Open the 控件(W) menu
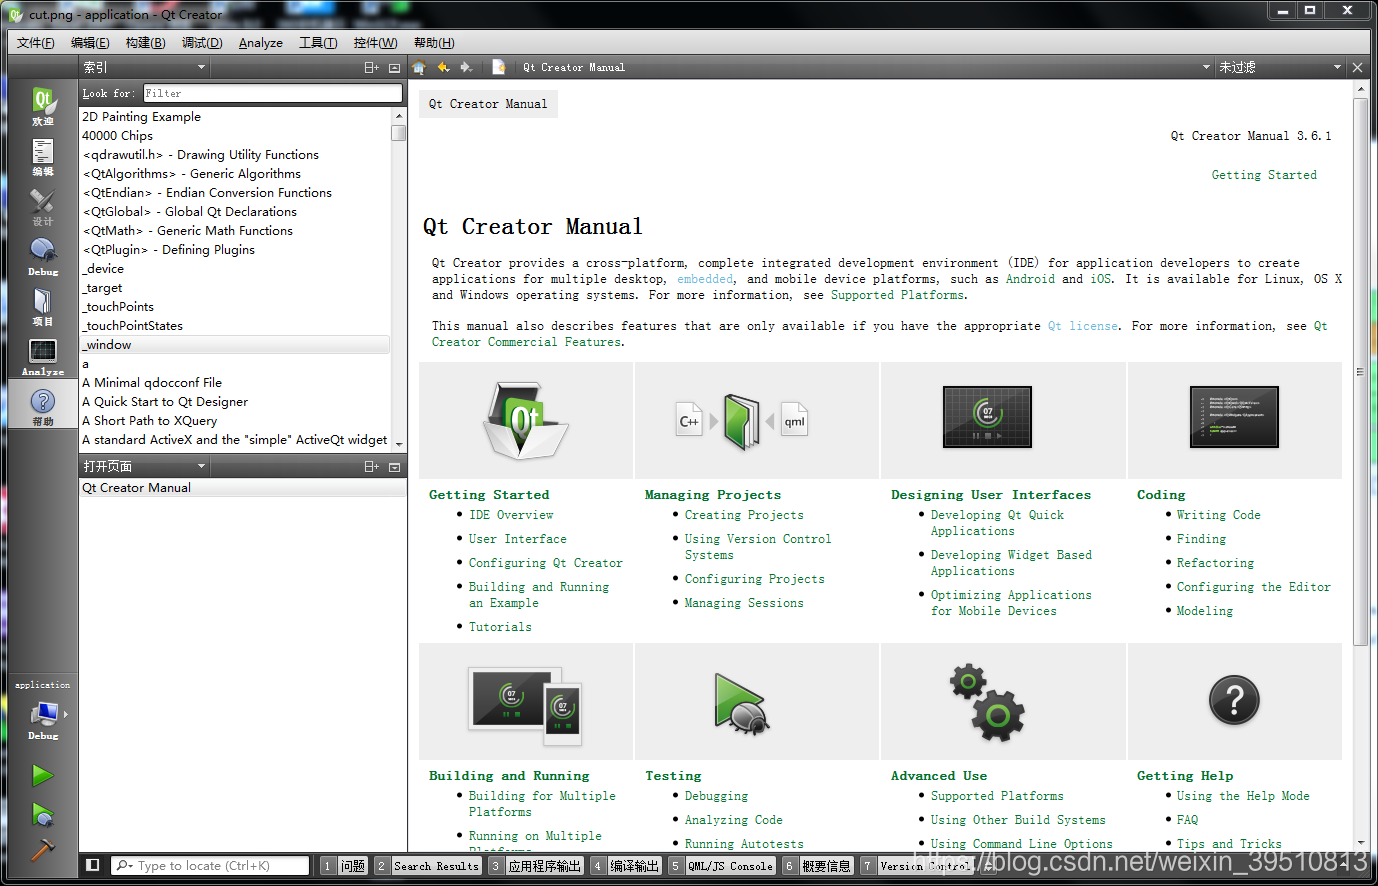The image size is (1378, 886). [x=375, y=42]
